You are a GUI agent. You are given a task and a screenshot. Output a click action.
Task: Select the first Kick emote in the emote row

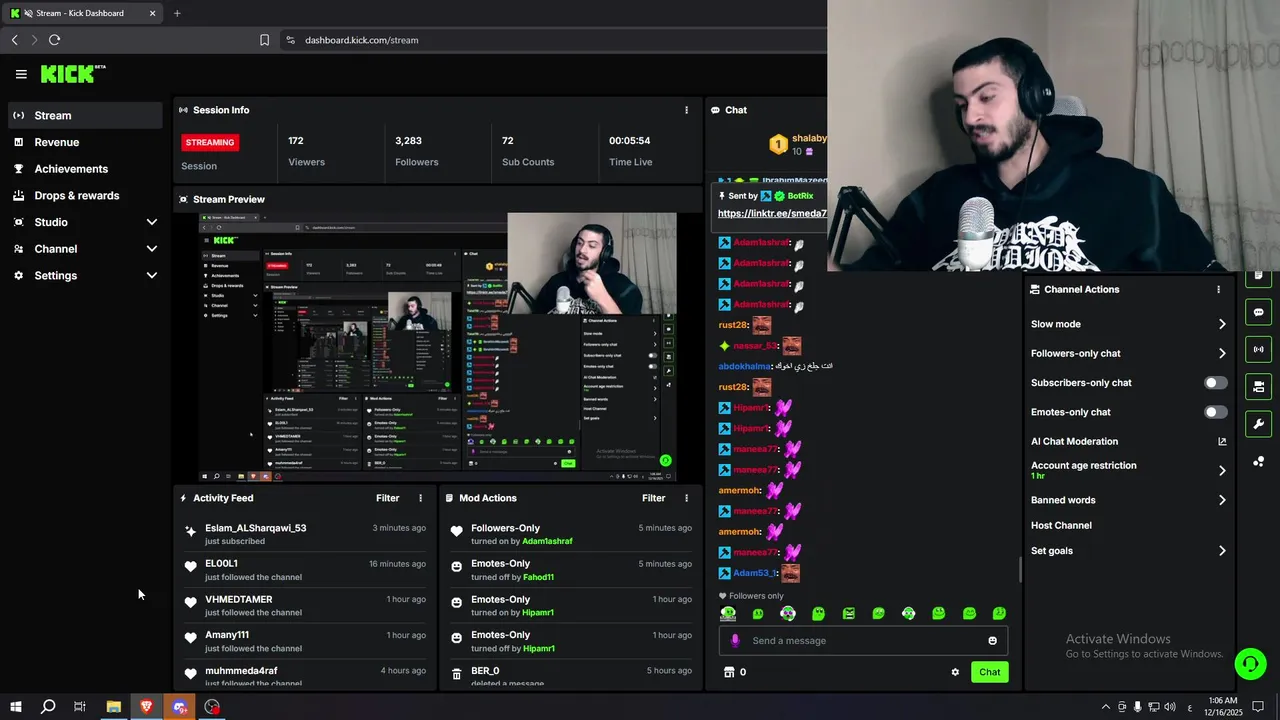pyautogui.click(x=728, y=613)
